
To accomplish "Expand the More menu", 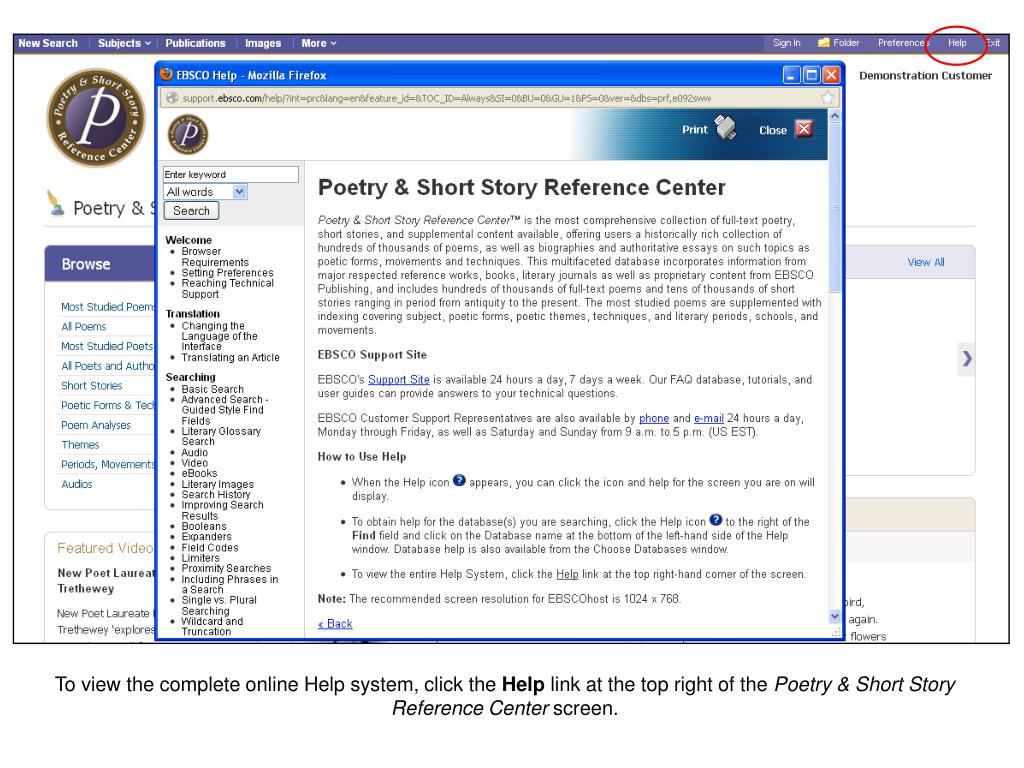I will click(319, 43).
